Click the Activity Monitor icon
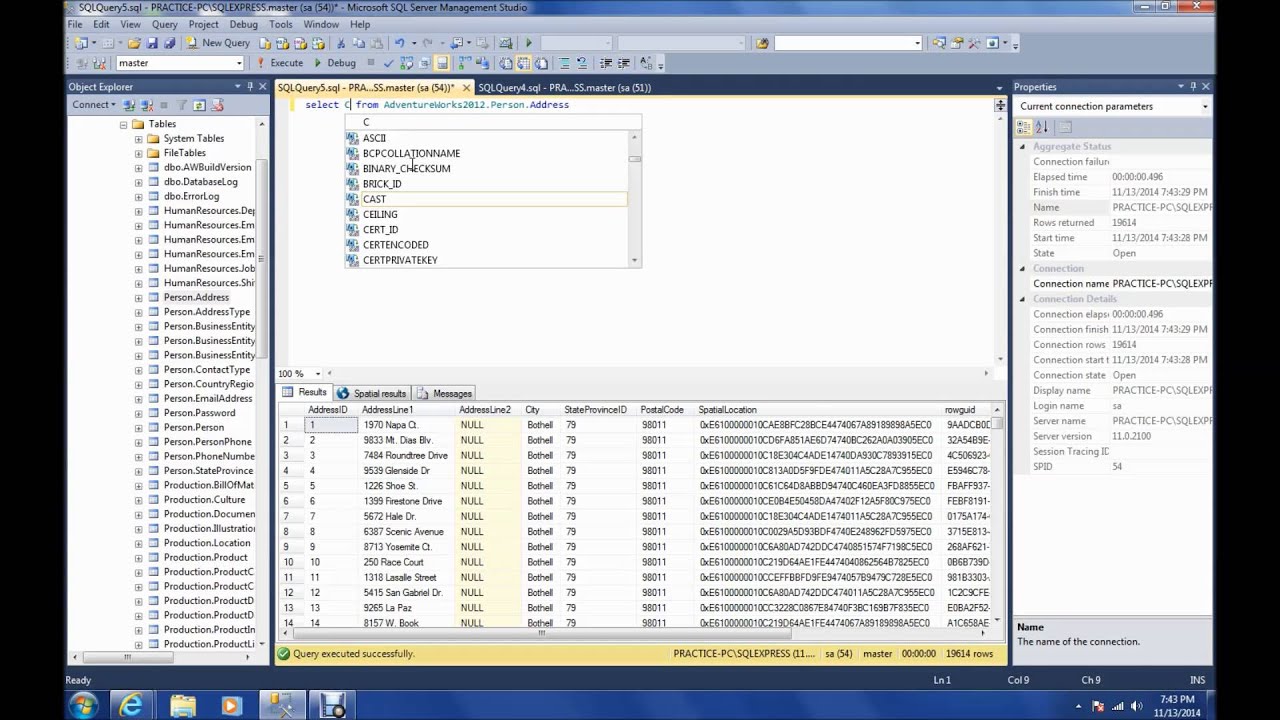The width and height of the screenshot is (1280, 720). tap(505, 43)
